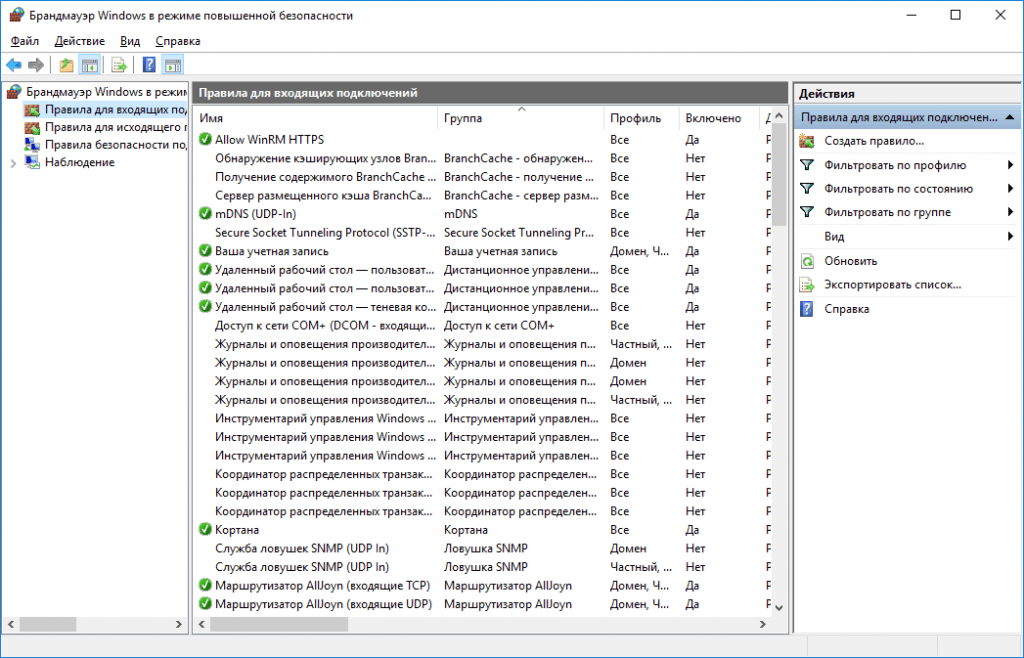Click the green check icon for Кортана
The width and height of the screenshot is (1024, 658).
205,530
